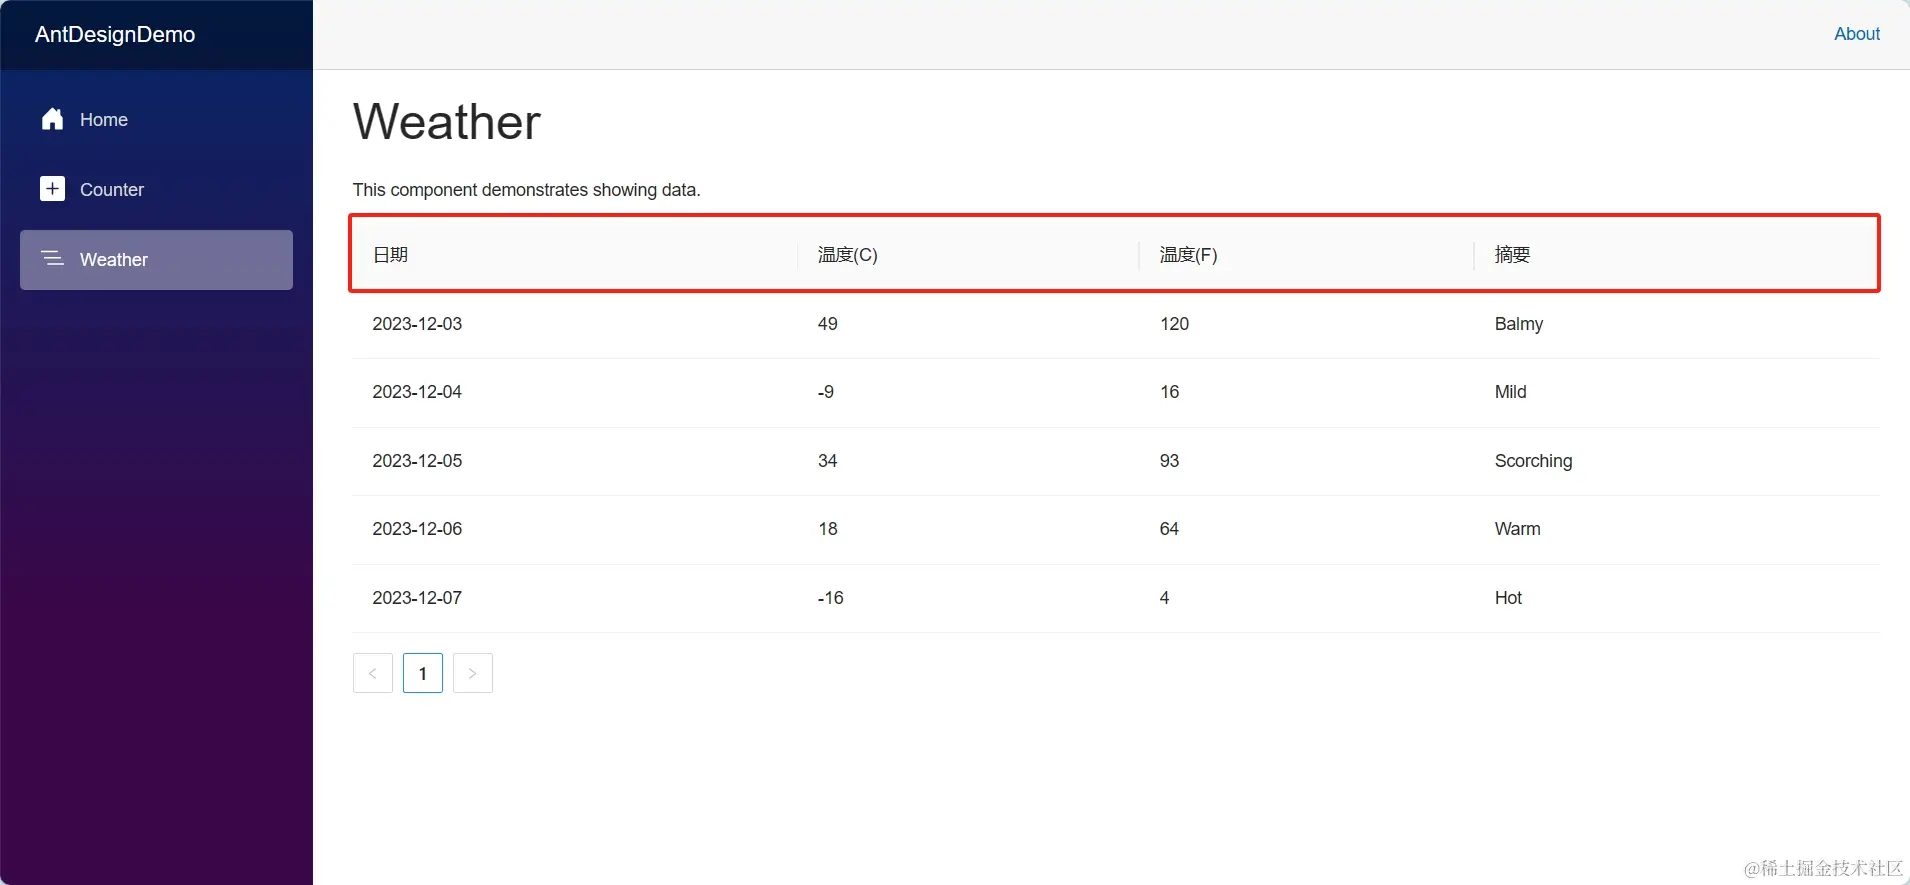Click Celsius value -9

coord(826,392)
